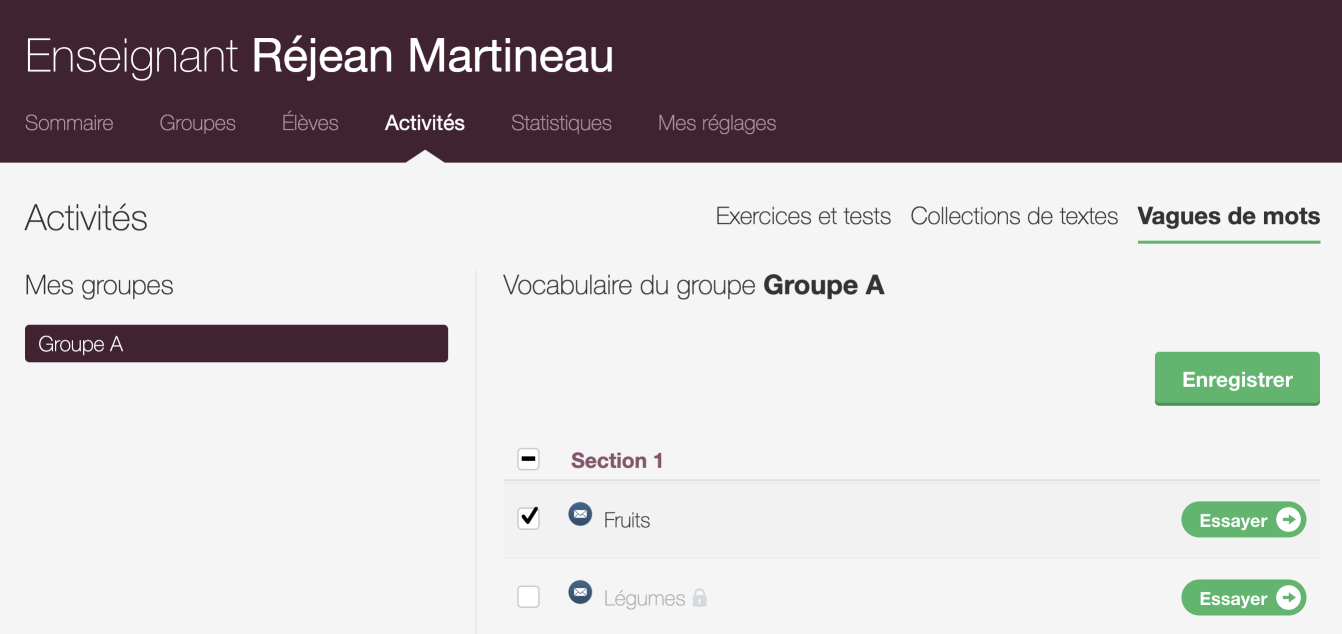Click Essayer for the Fruits row

1243,520
